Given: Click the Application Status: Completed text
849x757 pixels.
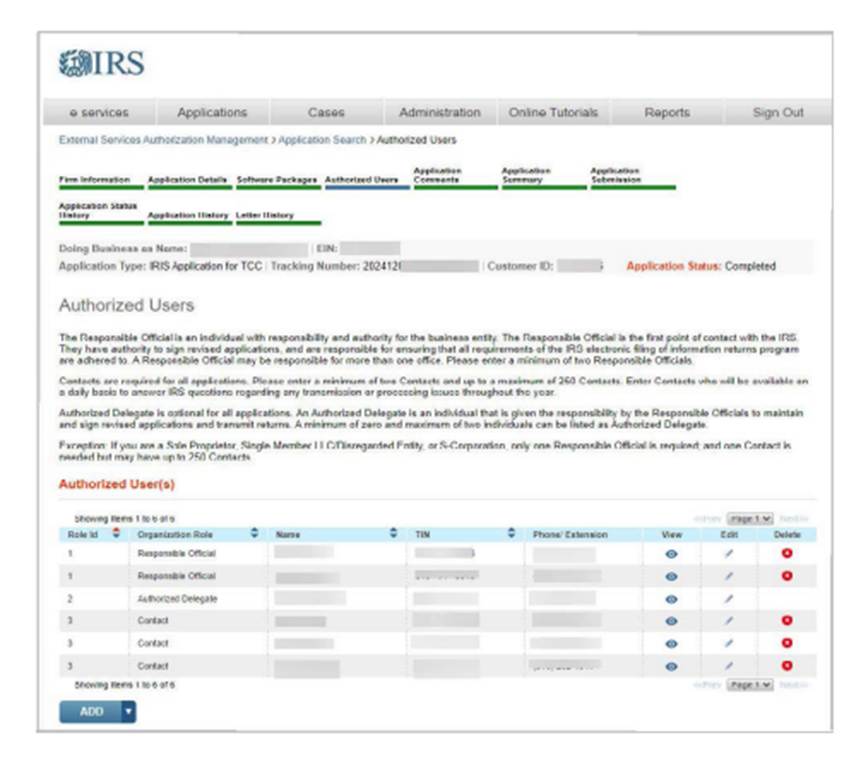Looking at the screenshot, I should (701, 266).
